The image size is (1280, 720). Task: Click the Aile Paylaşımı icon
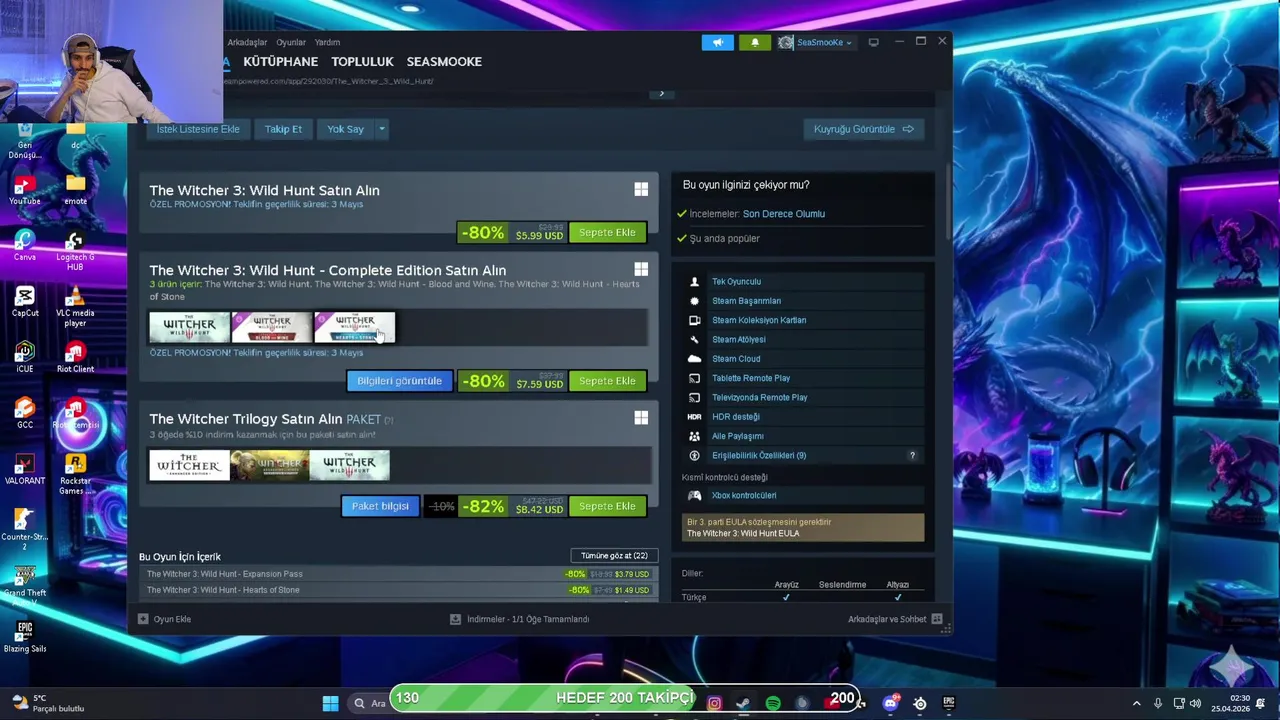coord(694,436)
